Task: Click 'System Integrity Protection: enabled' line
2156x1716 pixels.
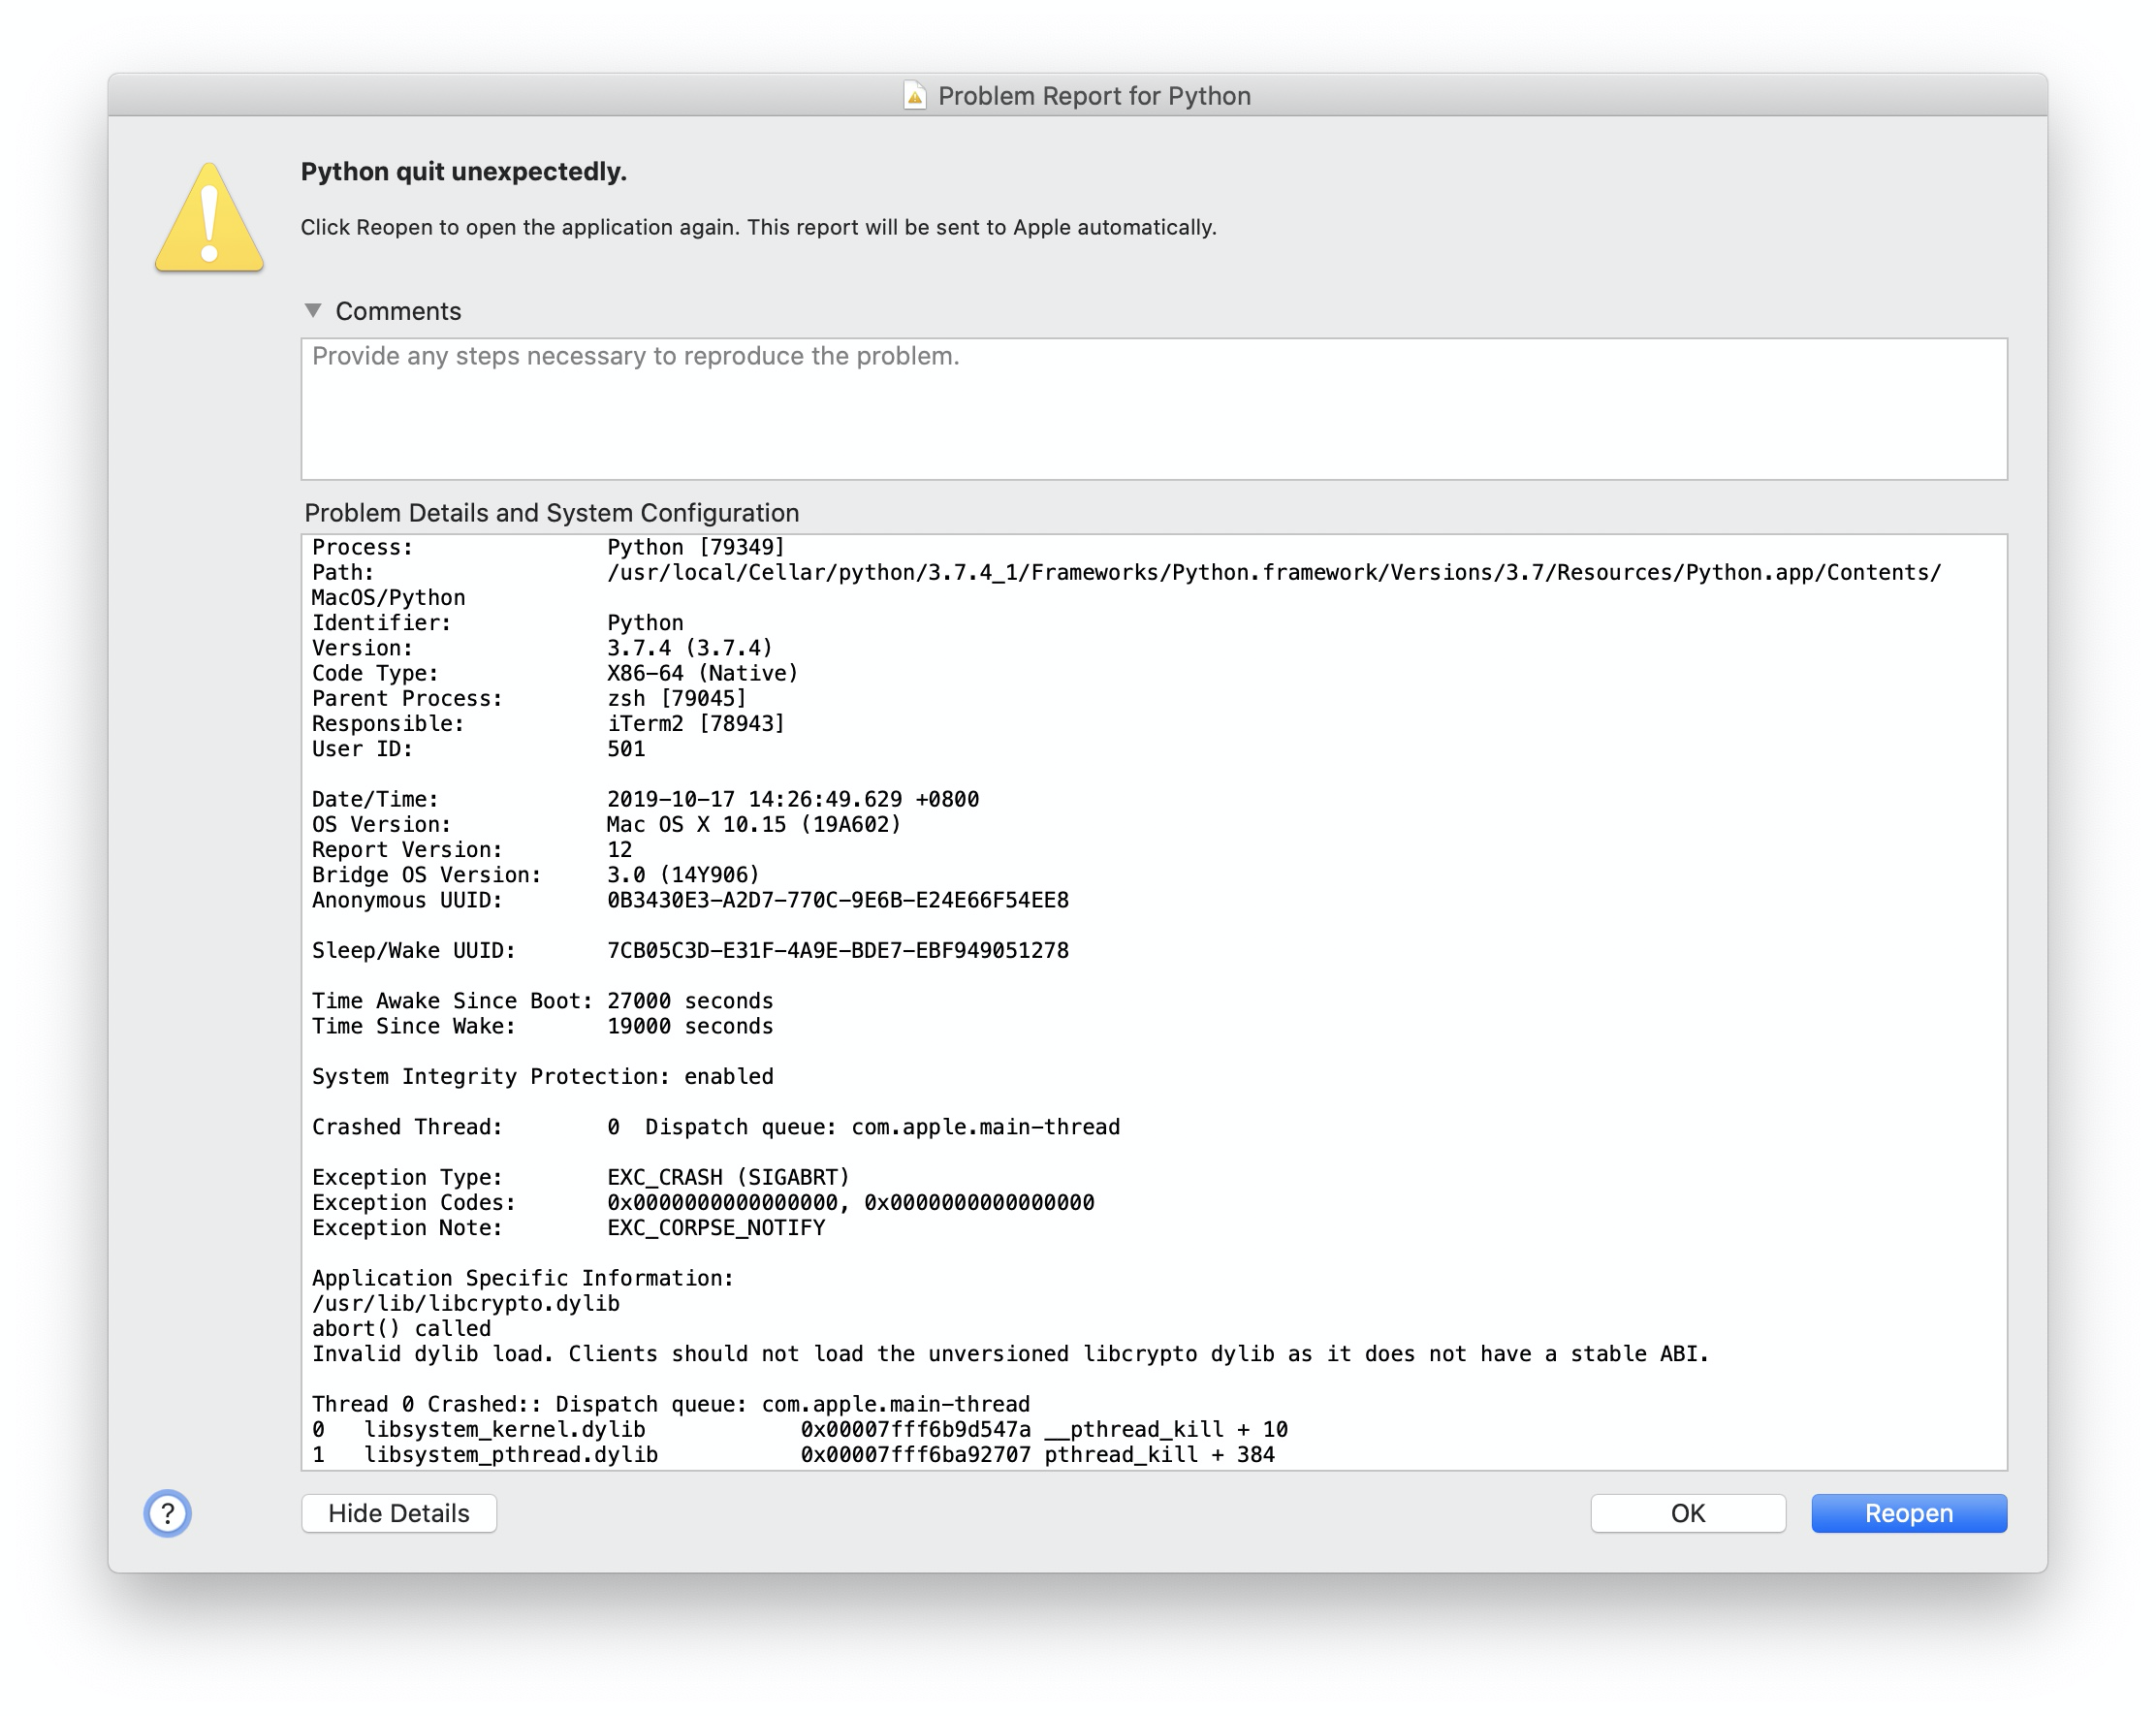Action: point(542,1076)
